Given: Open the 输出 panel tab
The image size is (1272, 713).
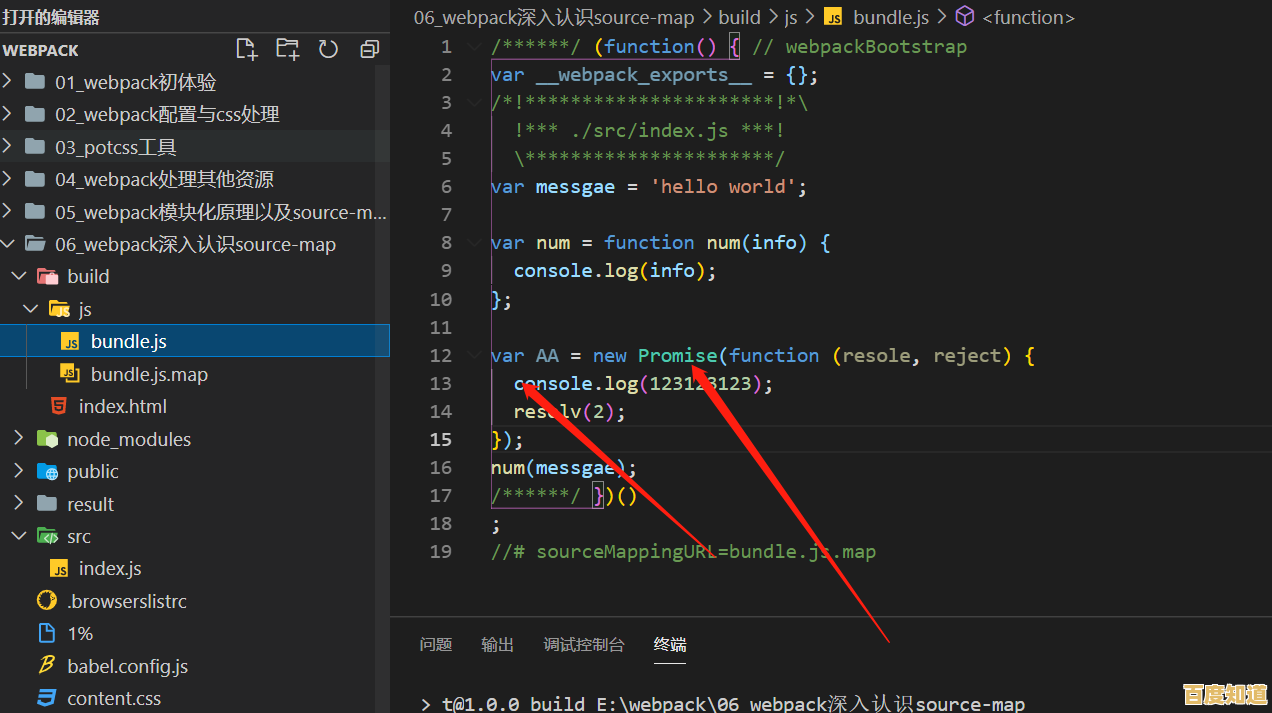Looking at the screenshot, I should [x=497, y=645].
